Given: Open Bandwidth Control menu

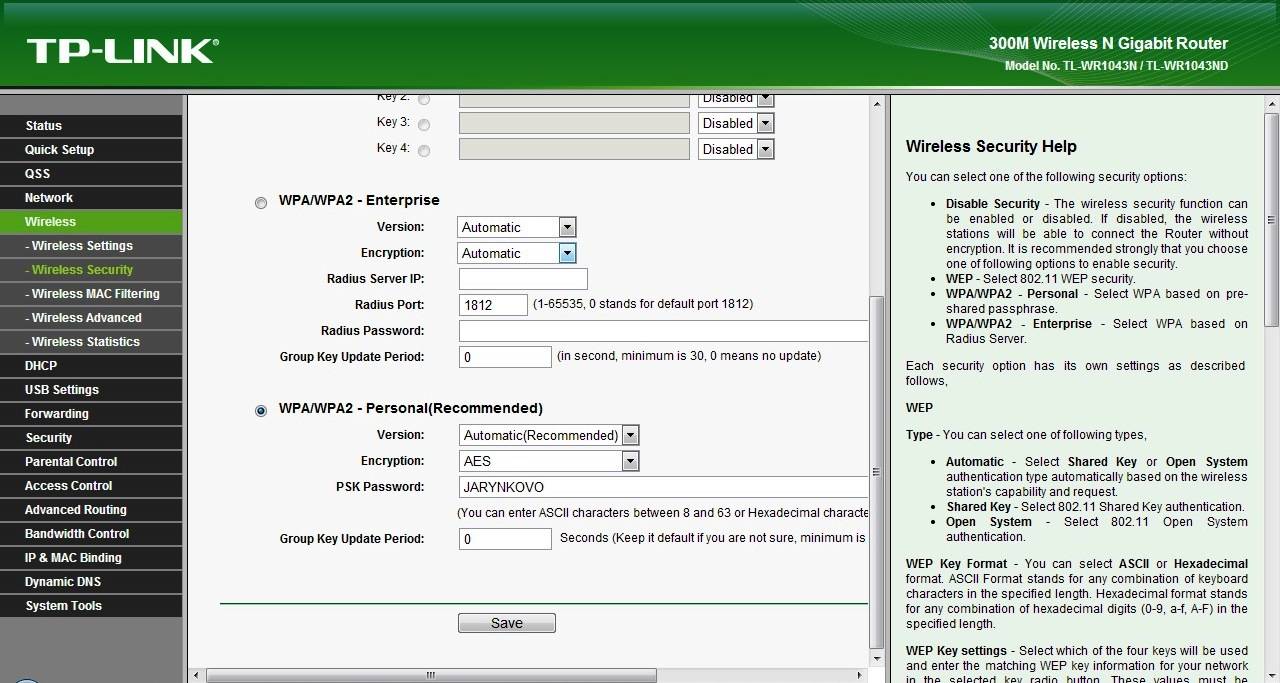Looking at the screenshot, I should click(91, 534).
